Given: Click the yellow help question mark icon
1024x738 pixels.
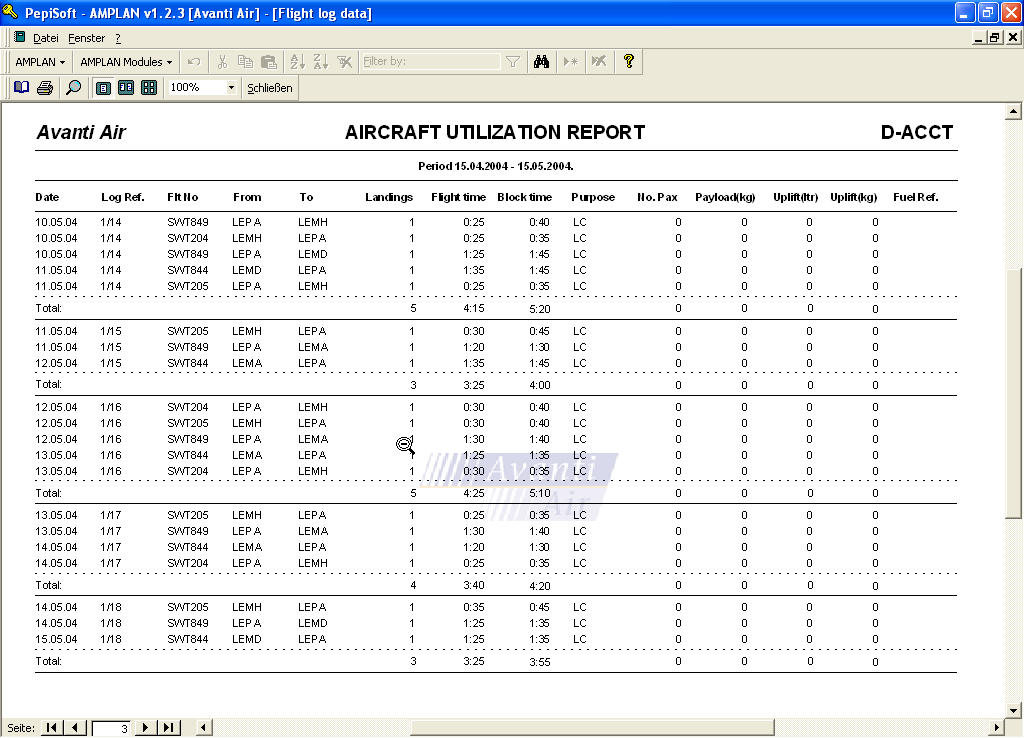Looking at the screenshot, I should point(628,62).
